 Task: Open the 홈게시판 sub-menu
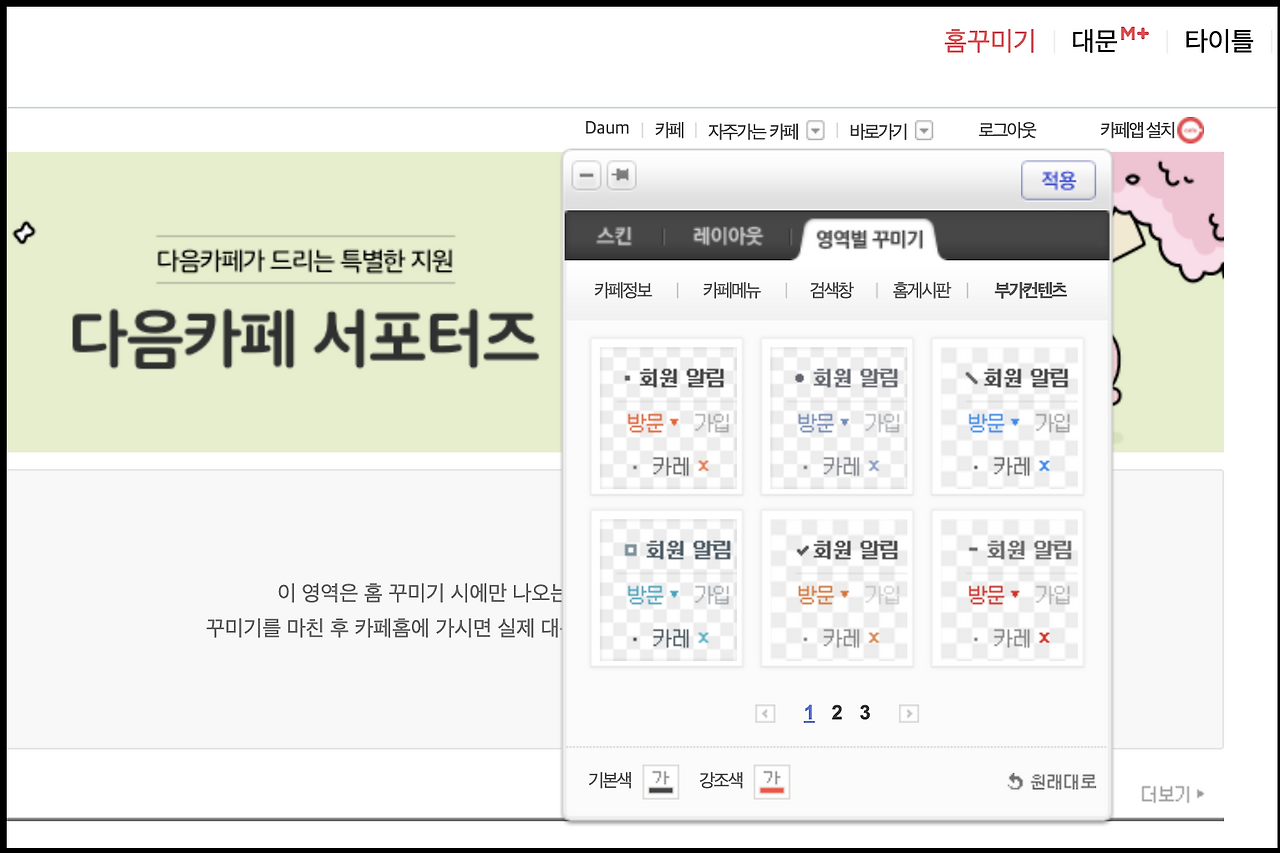click(x=921, y=290)
